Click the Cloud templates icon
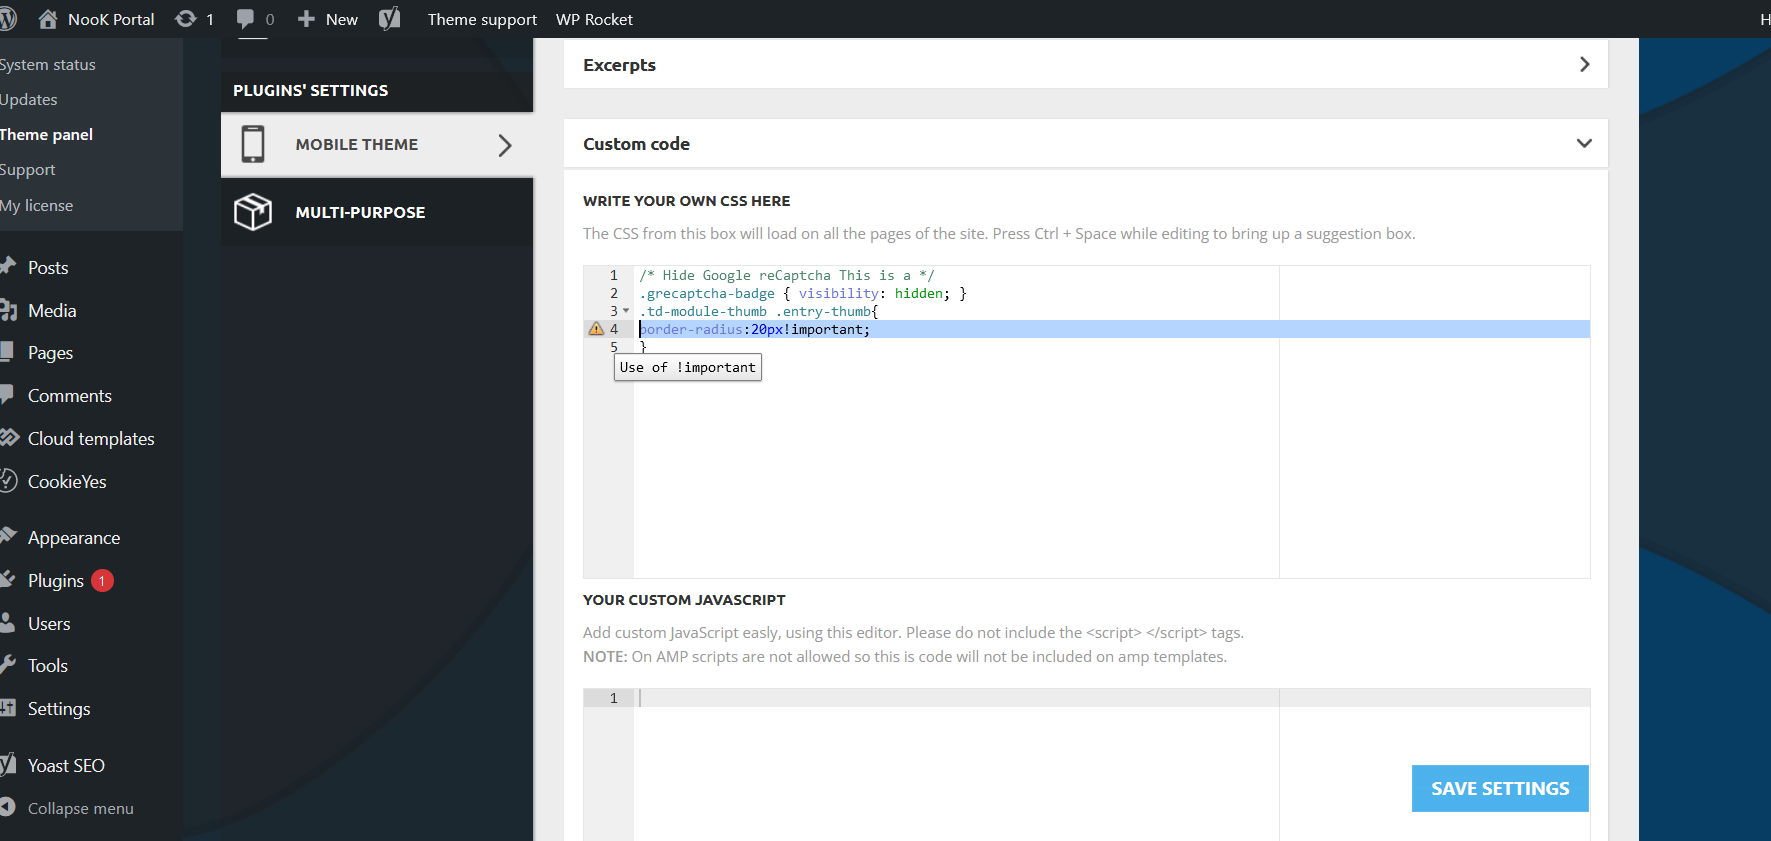The image size is (1771, 841). pos(9,438)
